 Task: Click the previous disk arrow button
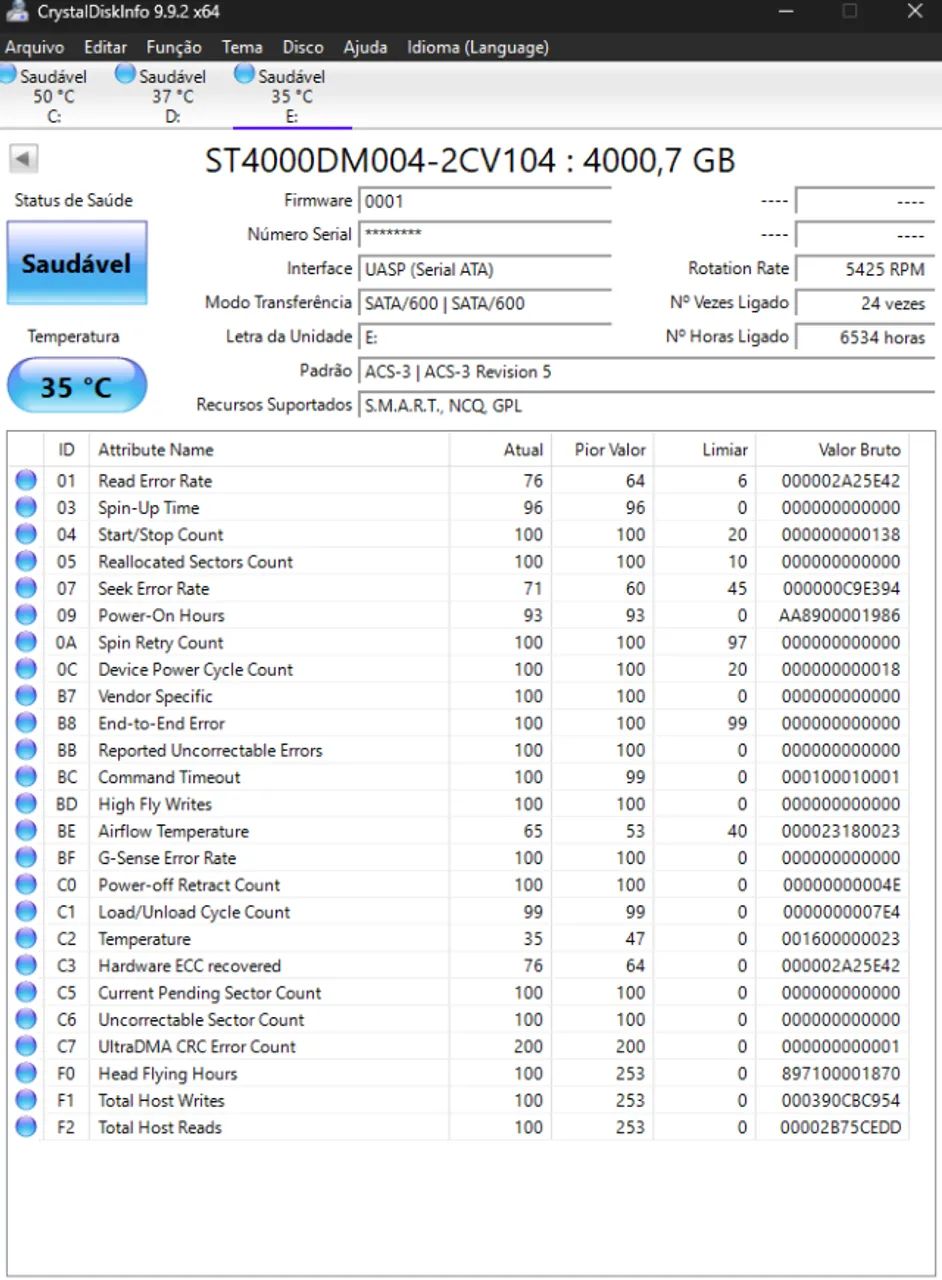23,158
